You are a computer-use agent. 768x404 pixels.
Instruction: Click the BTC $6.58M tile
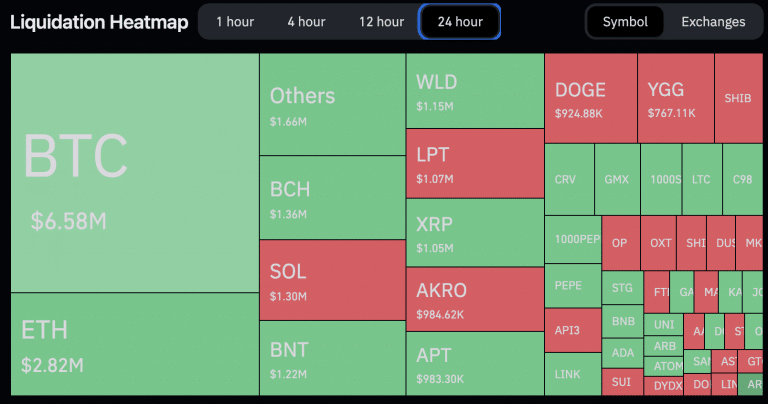(134, 172)
